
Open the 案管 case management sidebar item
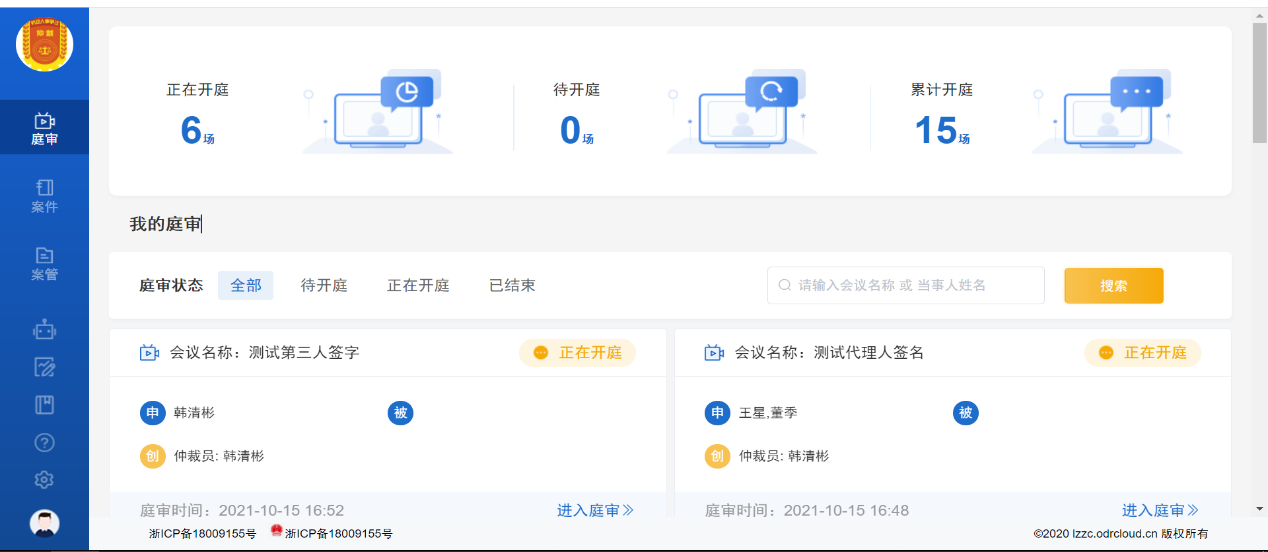(44, 264)
